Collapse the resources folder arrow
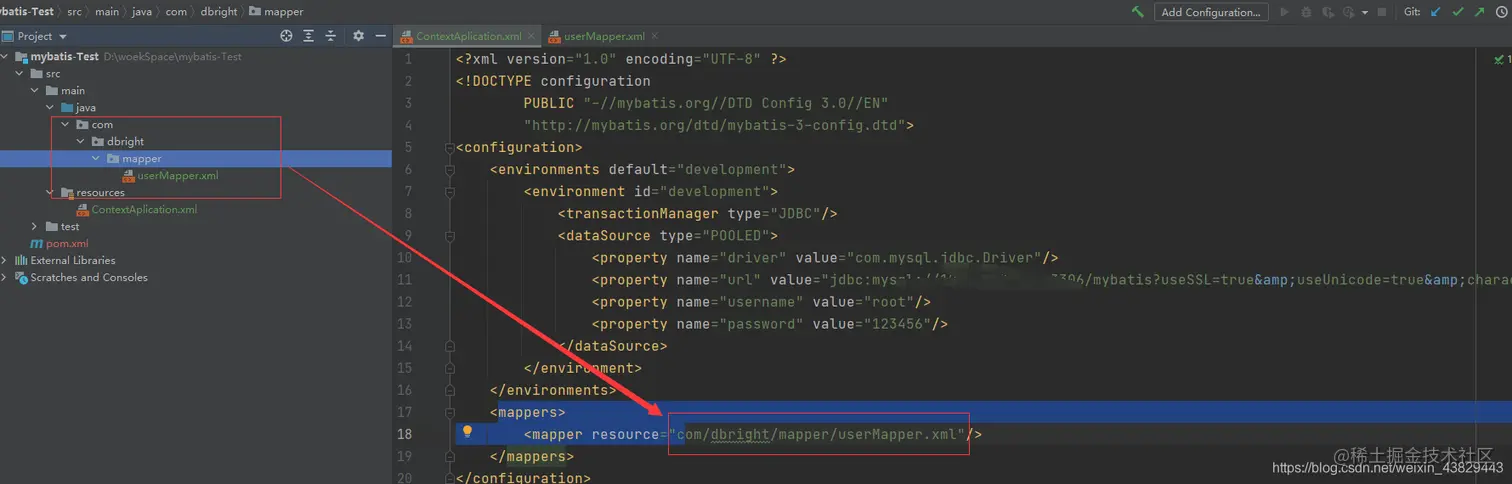Image resolution: width=1512 pixels, height=484 pixels. [x=51, y=193]
